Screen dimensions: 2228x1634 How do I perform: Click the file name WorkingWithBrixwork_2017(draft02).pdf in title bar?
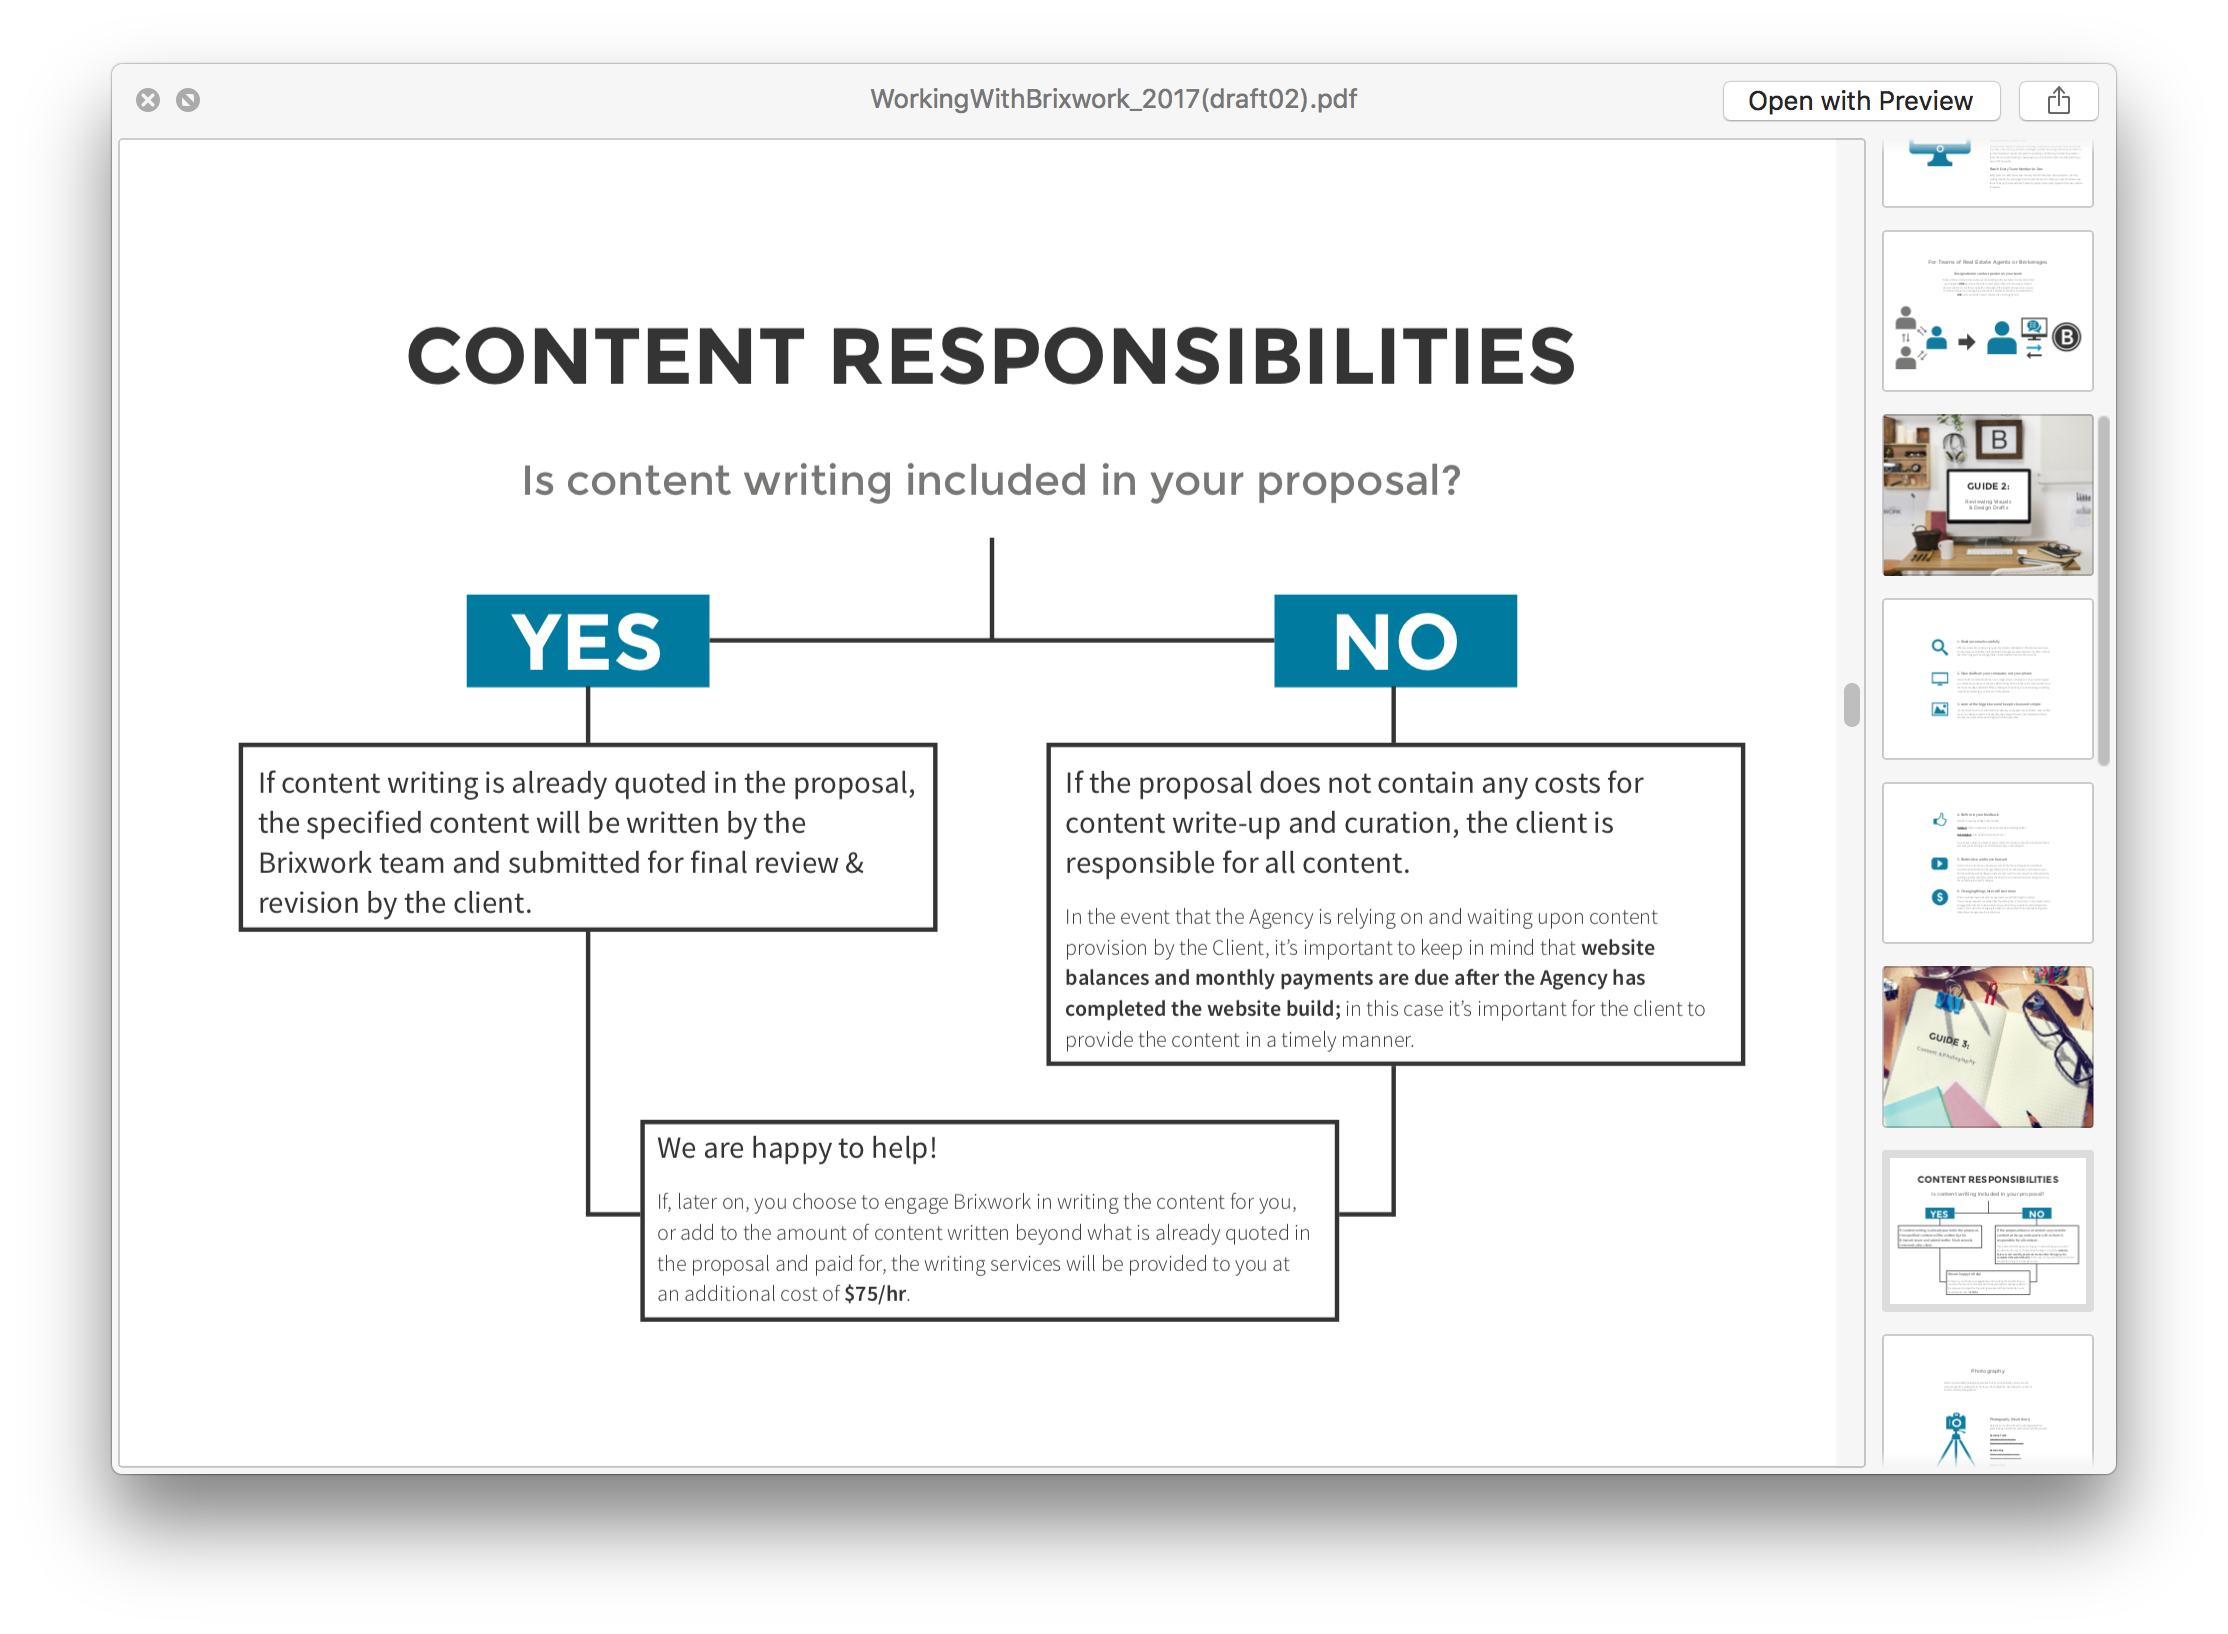1113,99
